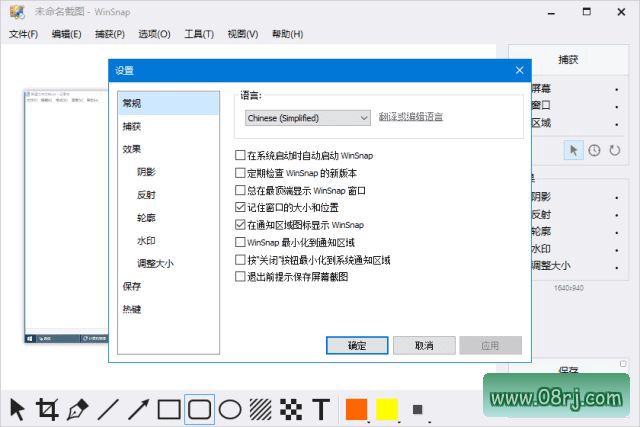Image resolution: width=640 pixels, height=427 pixels.
Task: Uncheck 记住窗口的大小和位置 checkbox
Action: (x=240, y=207)
